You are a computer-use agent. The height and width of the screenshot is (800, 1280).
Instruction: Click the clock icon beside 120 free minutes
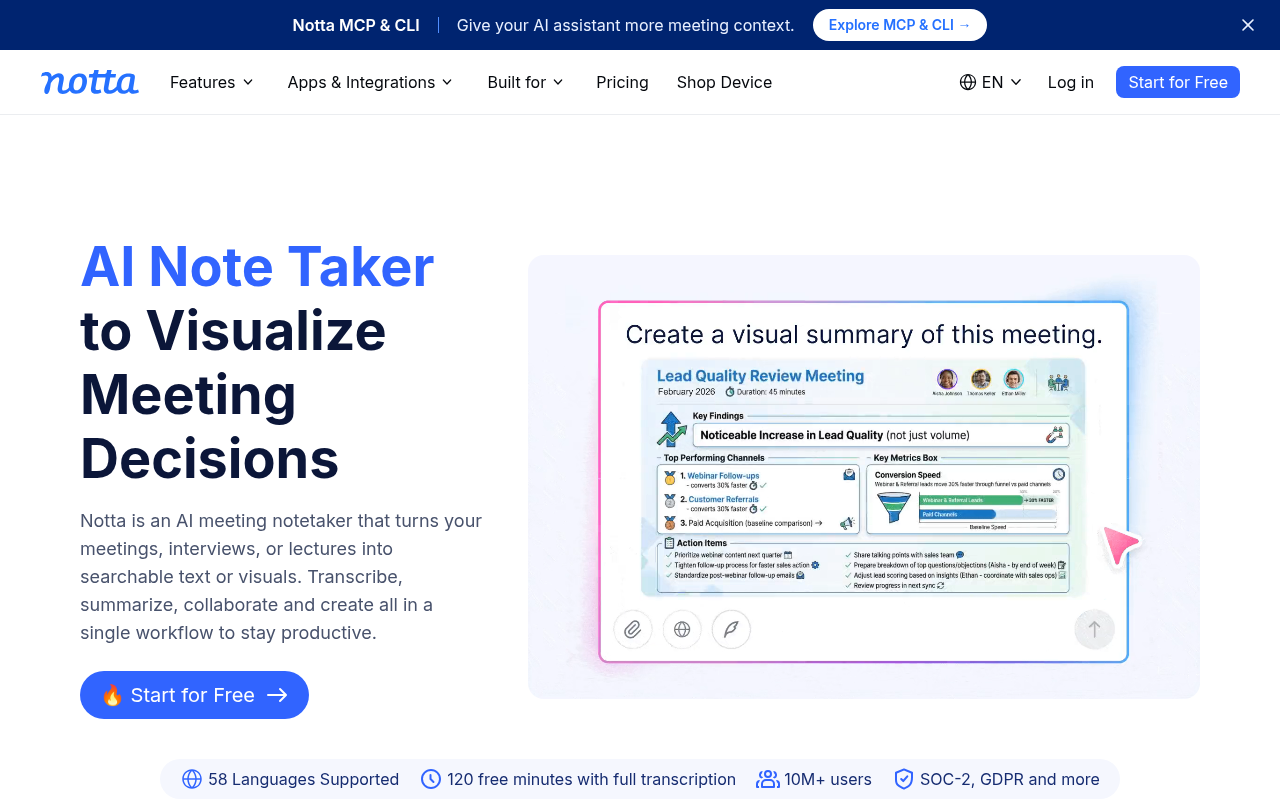[x=431, y=779]
